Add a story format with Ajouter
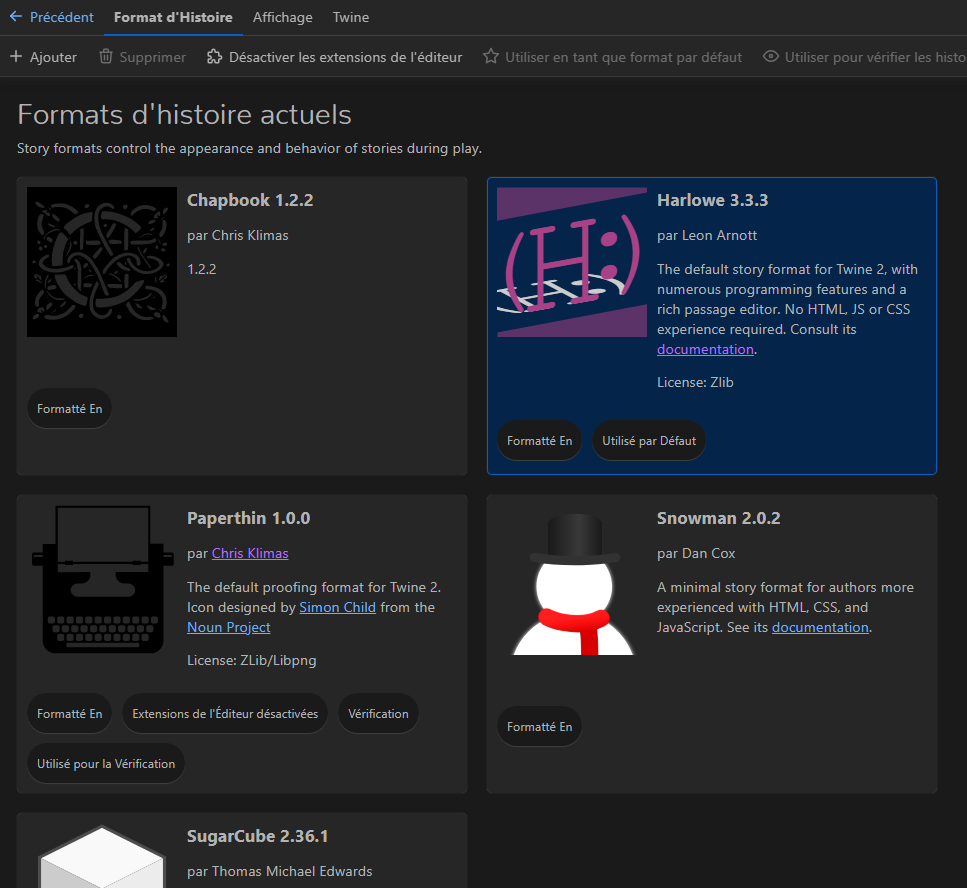Image resolution: width=967 pixels, height=888 pixels. (43, 57)
